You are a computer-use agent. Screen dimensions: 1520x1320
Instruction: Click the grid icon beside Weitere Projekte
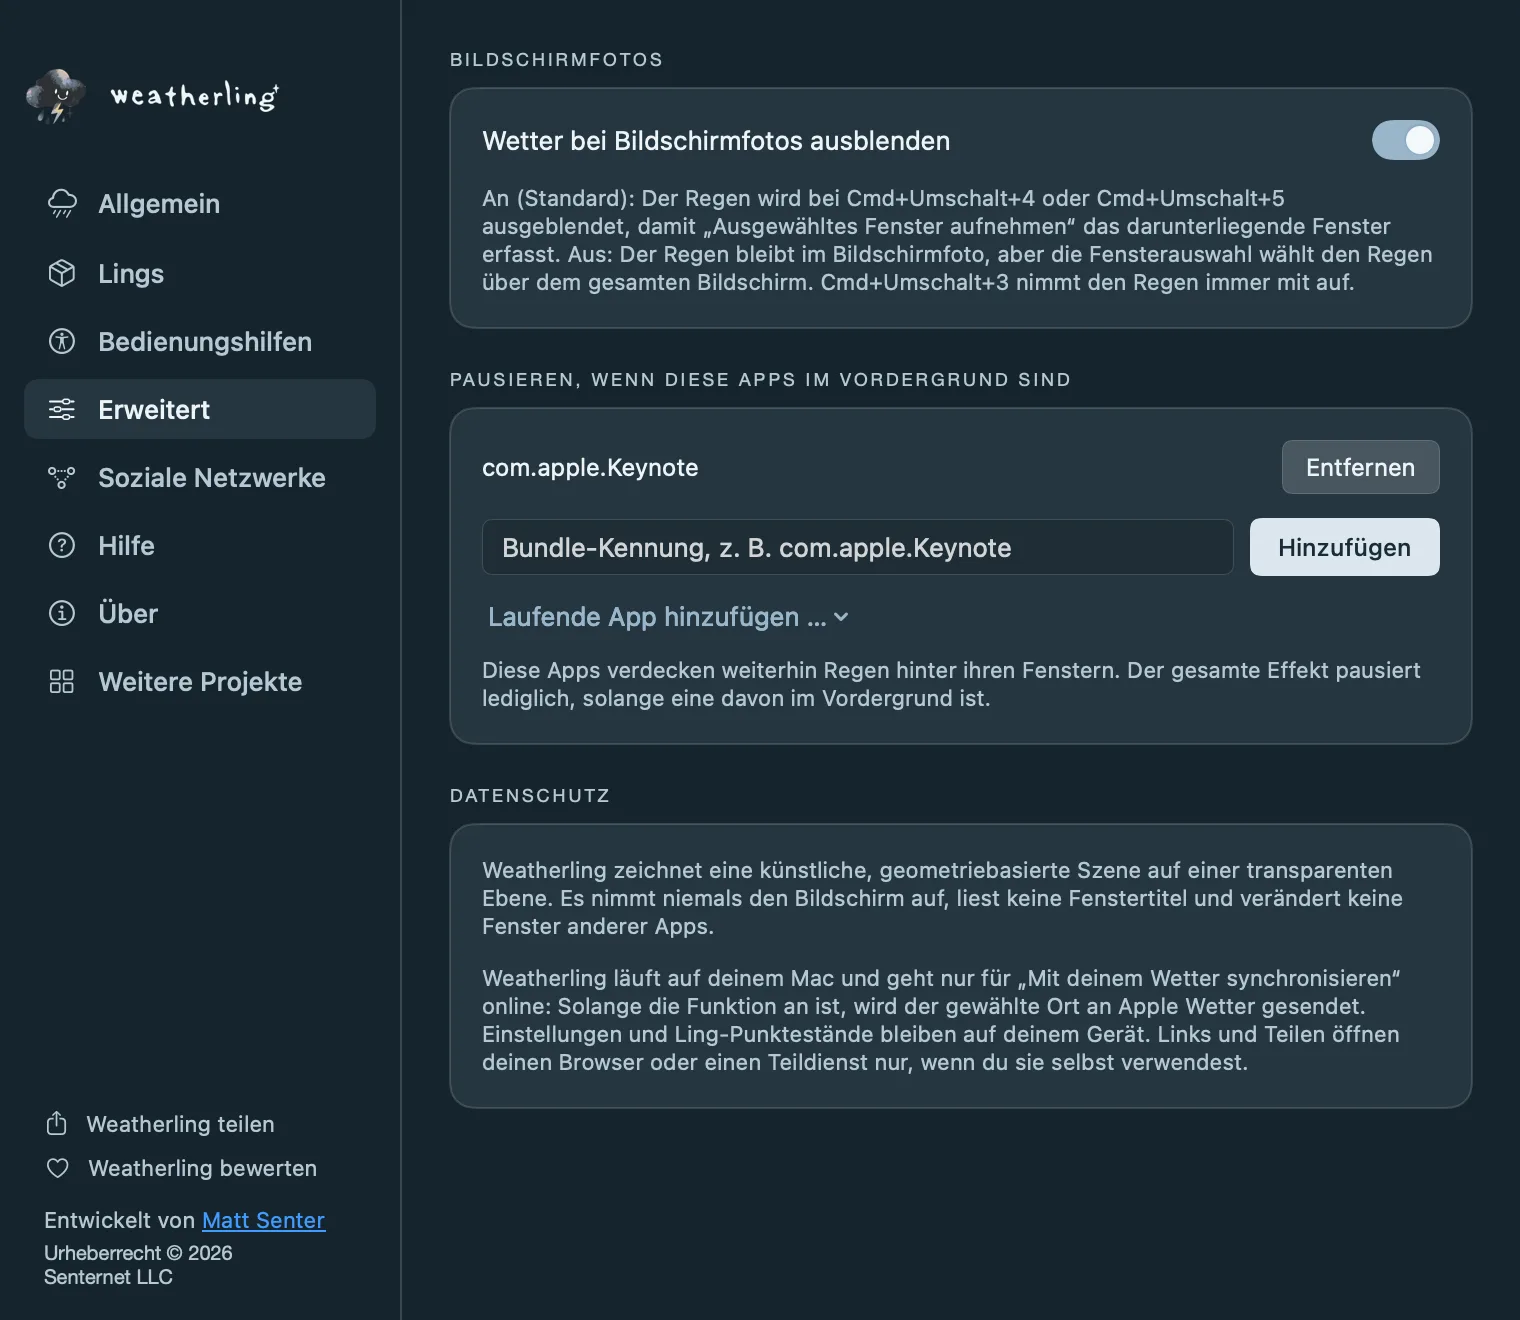(62, 681)
